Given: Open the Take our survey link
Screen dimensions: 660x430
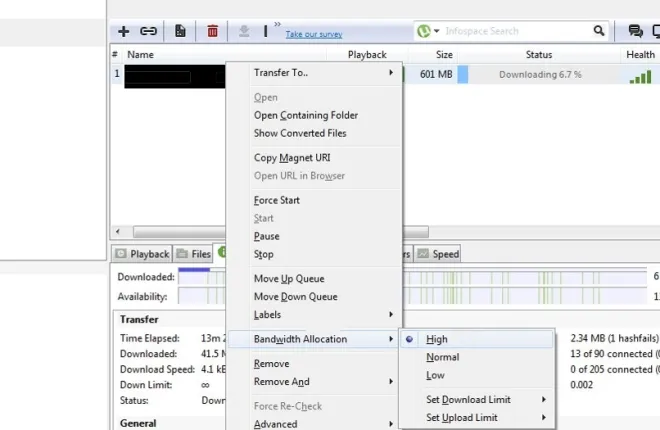Looking at the screenshot, I should 314,34.
